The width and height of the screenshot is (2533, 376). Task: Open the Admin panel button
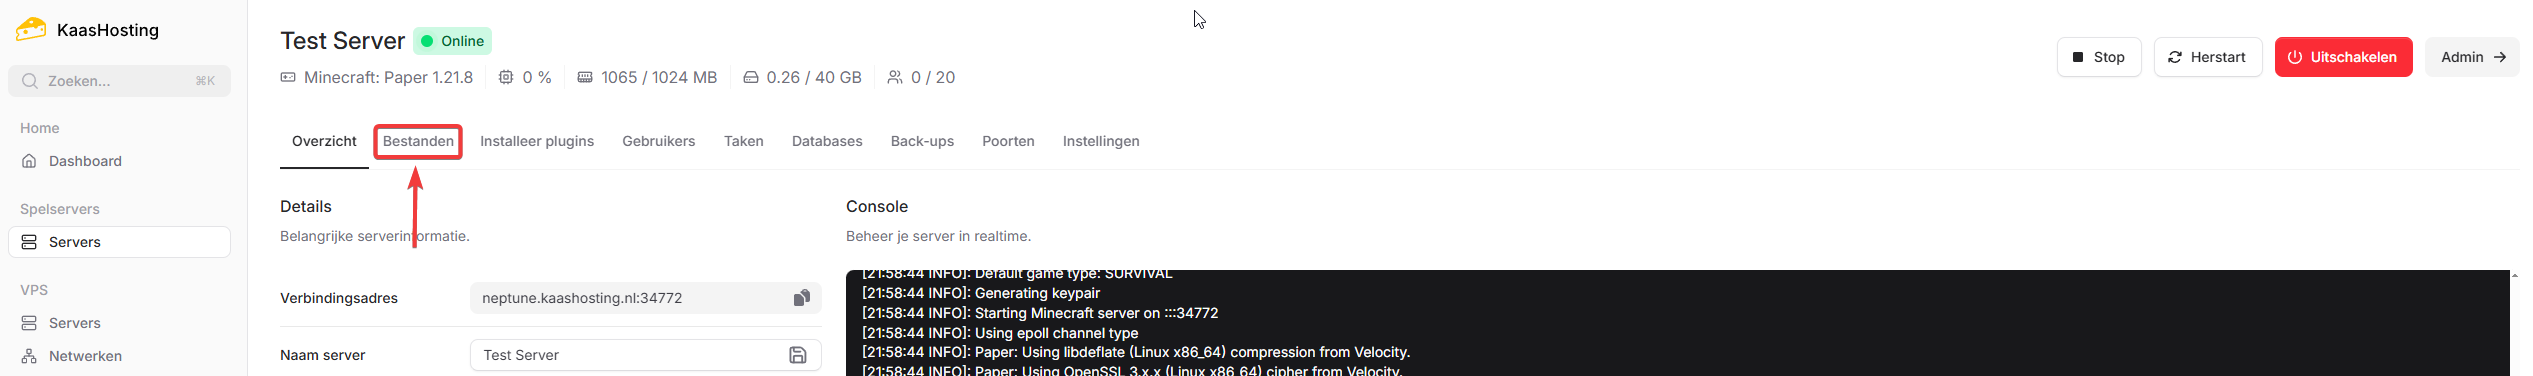(x=2472, y=57)
